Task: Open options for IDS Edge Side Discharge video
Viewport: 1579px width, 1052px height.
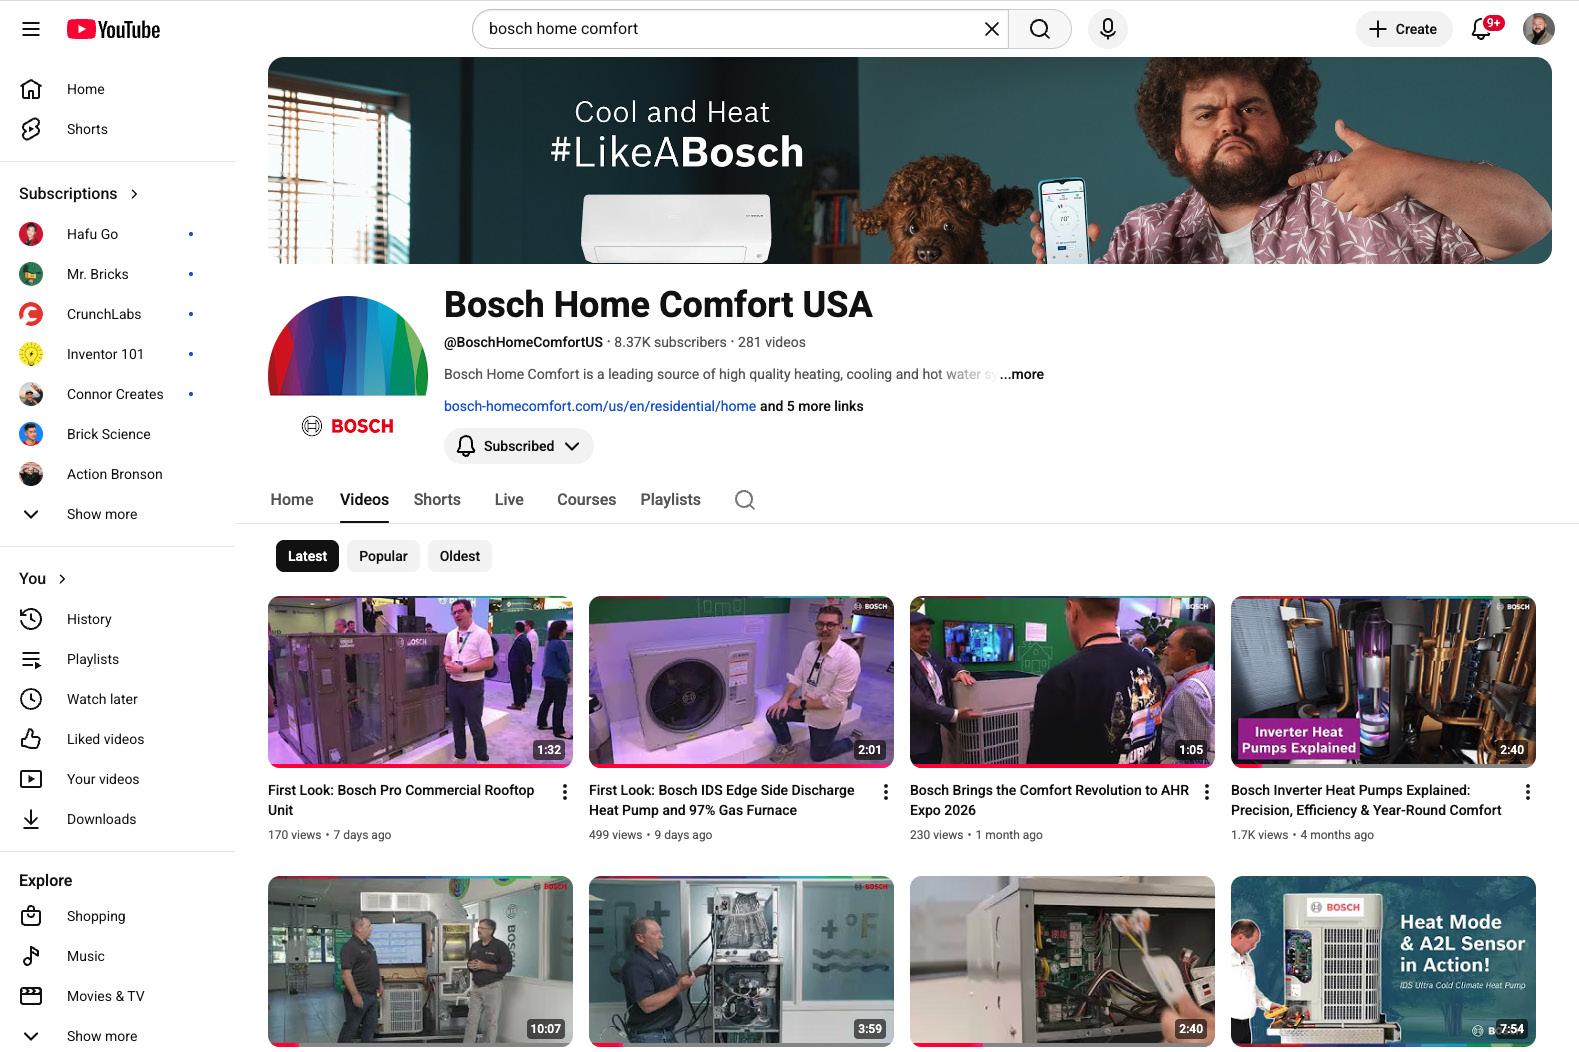Action: click(x=886, y=792)
